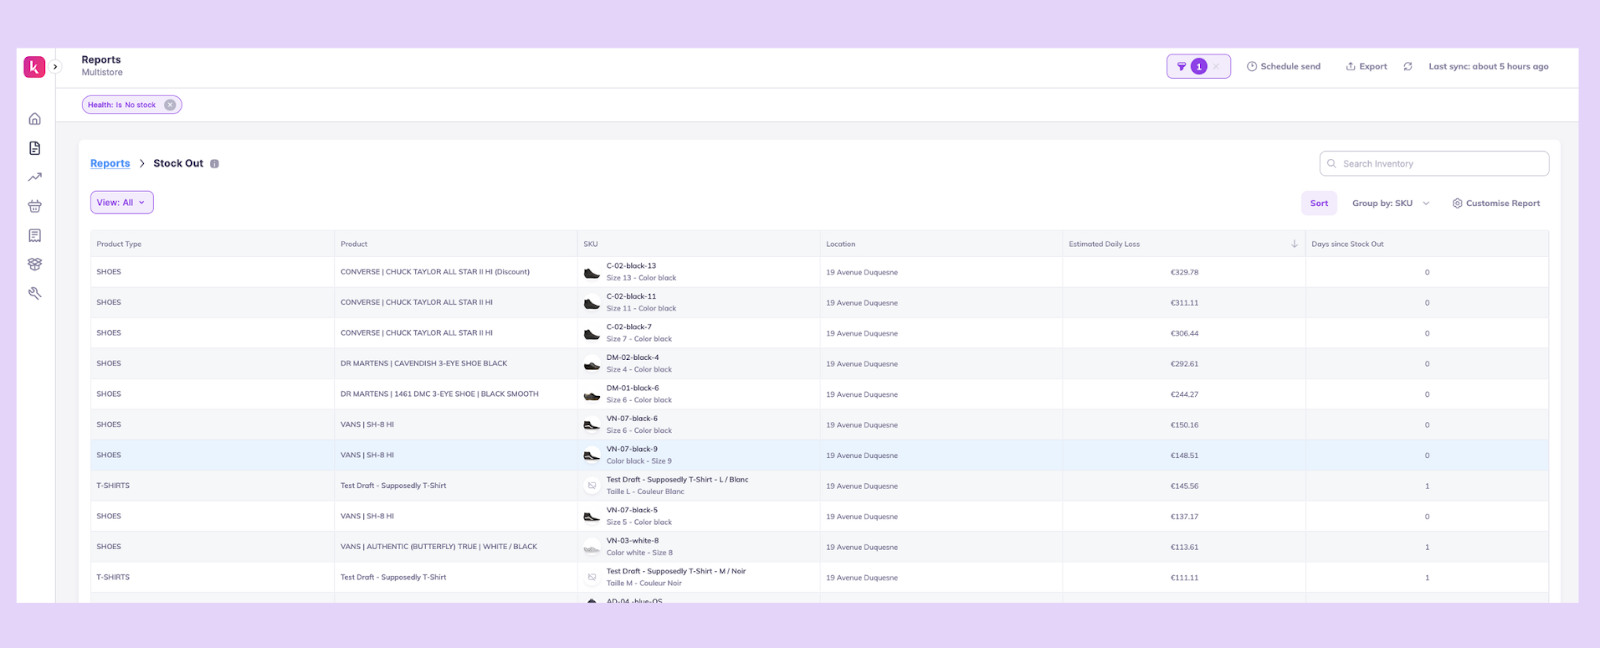Screen dimensions: 1600x648
Task: Click shoe thumbnail for C-02-black-11
Action: pos(592,303)
